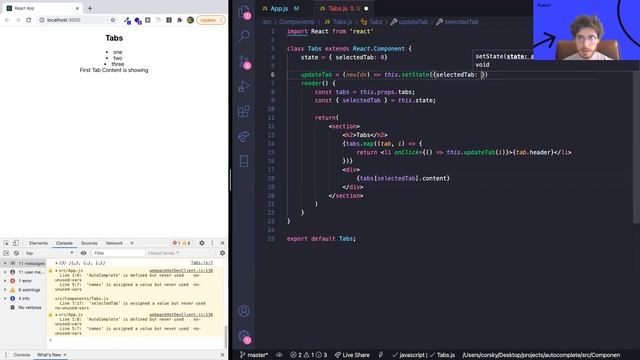640x360 pixels.
Task: Open the Chrome Extensions puzzle icon
Action: pos(179,20)
